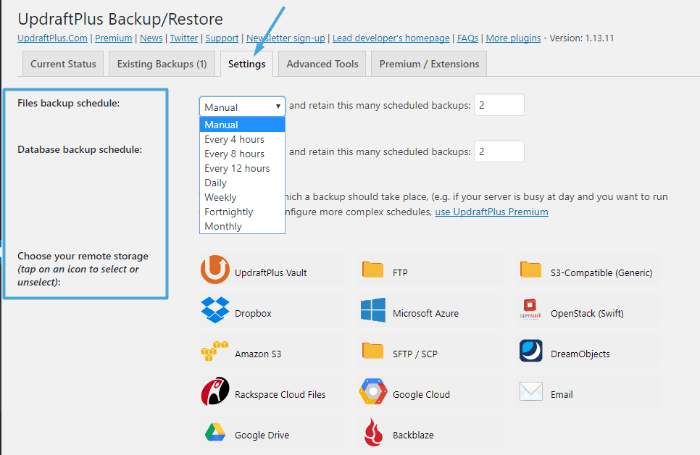Select the SFTP / SCP folder icon
Screen dimensions: 700x455
point(372,351)
